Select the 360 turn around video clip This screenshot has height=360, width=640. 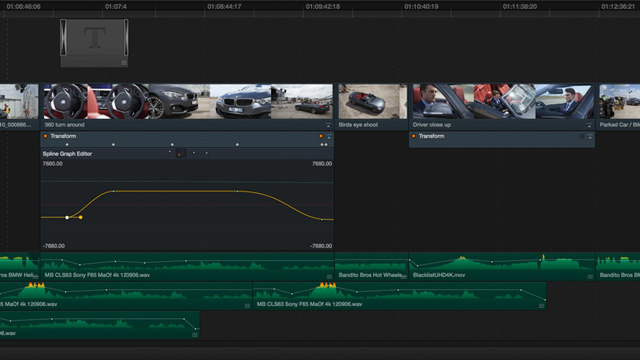(187, 107)
